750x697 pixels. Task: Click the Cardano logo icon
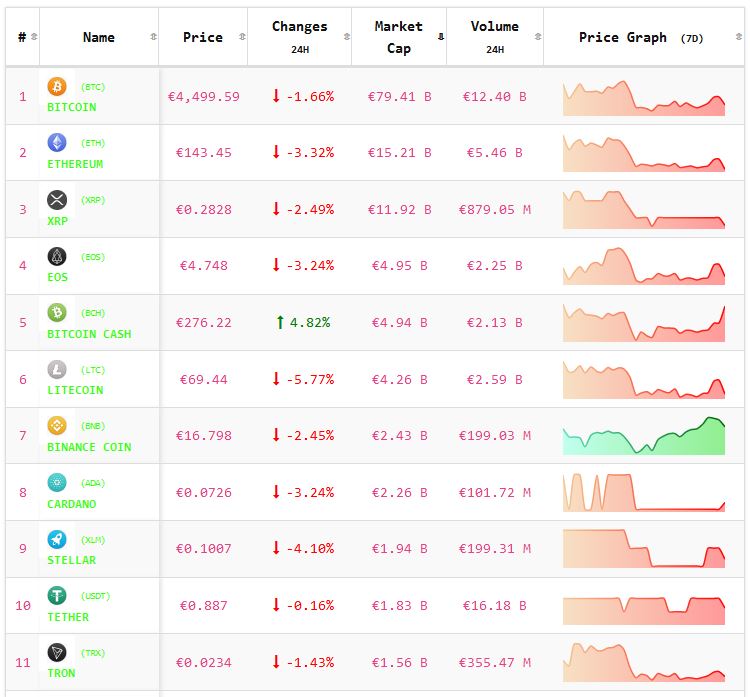click(x=57, y=483)
